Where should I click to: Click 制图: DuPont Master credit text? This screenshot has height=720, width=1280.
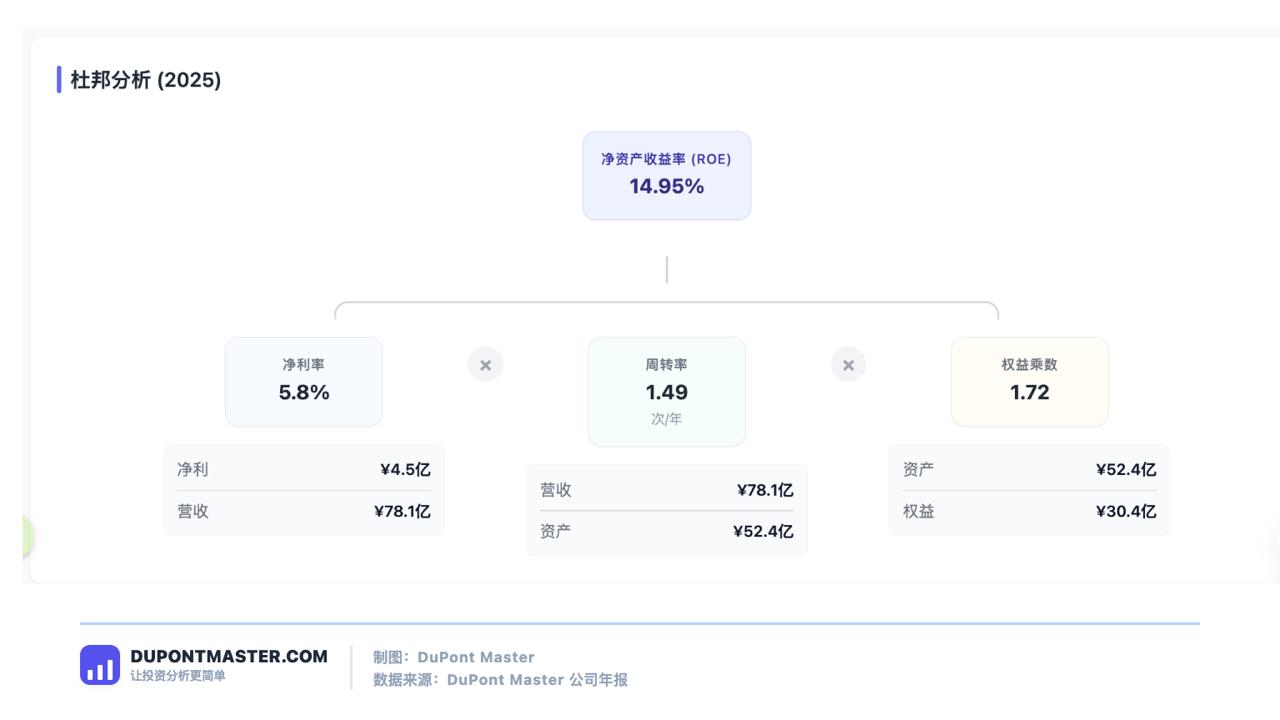(x=454, y=657)
